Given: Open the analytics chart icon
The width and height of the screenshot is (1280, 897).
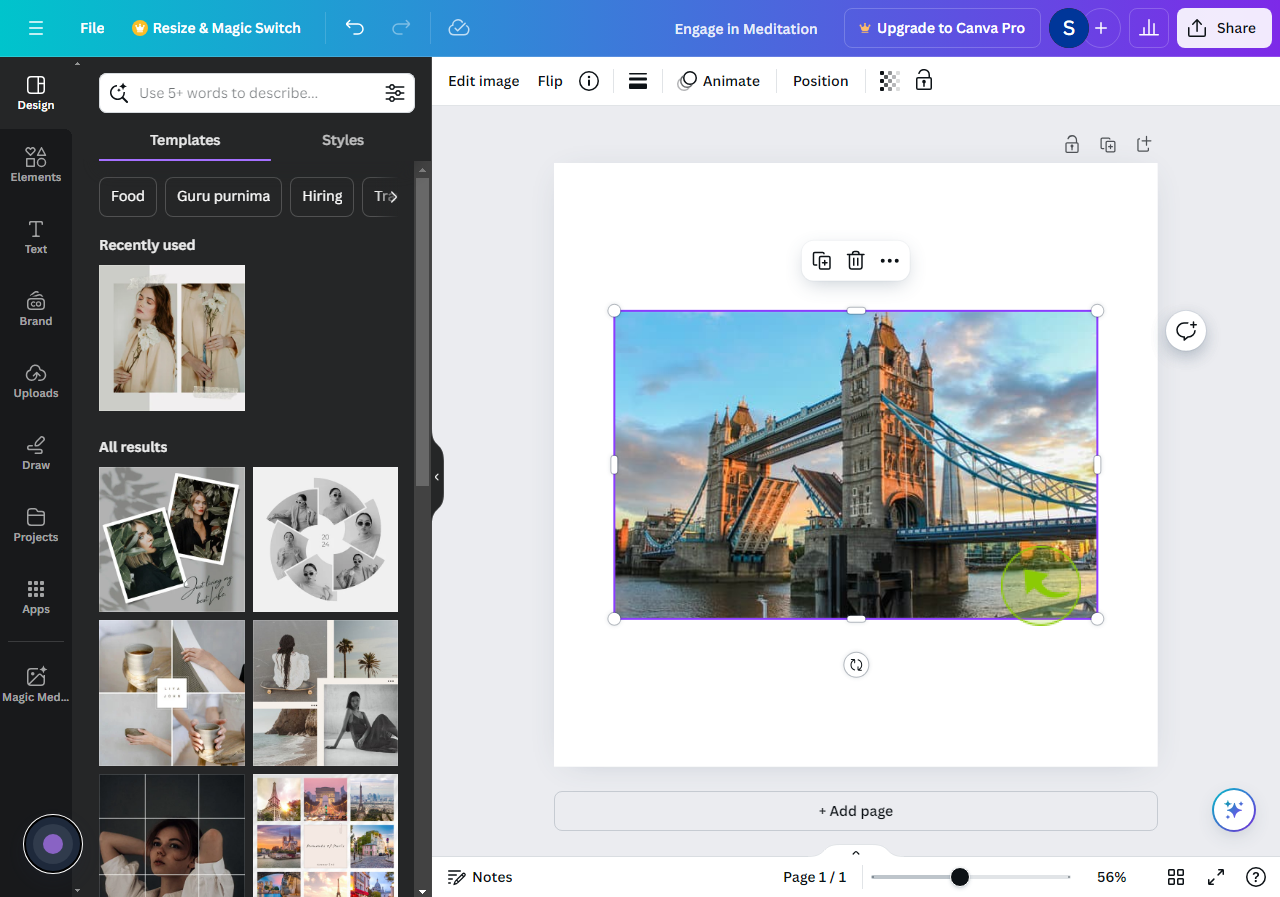Looking at the screenshot, I should click(x=1149, y=28).
